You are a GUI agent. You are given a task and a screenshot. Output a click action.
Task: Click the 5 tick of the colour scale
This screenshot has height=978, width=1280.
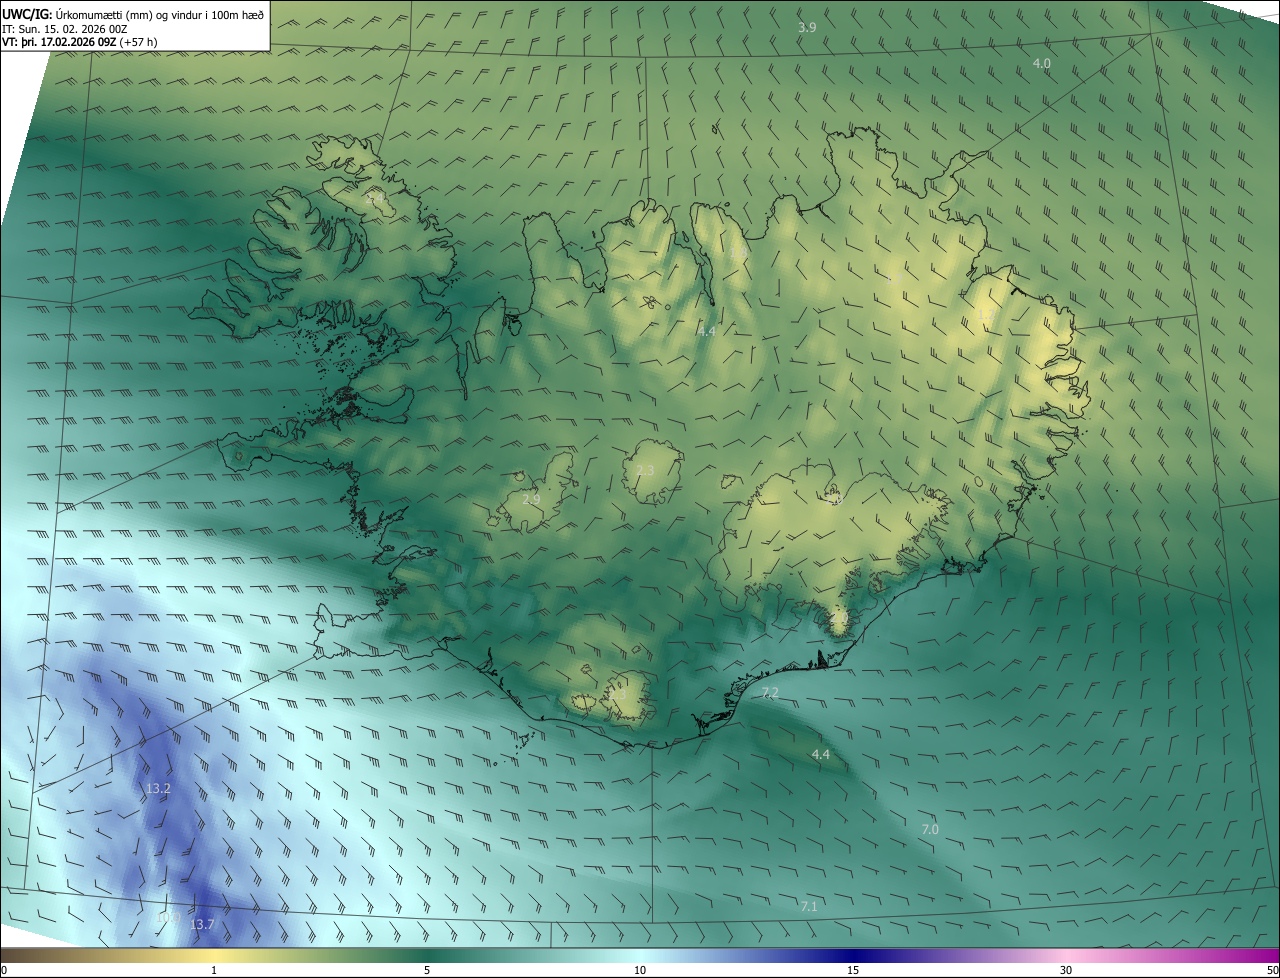[x=427, y=971]
